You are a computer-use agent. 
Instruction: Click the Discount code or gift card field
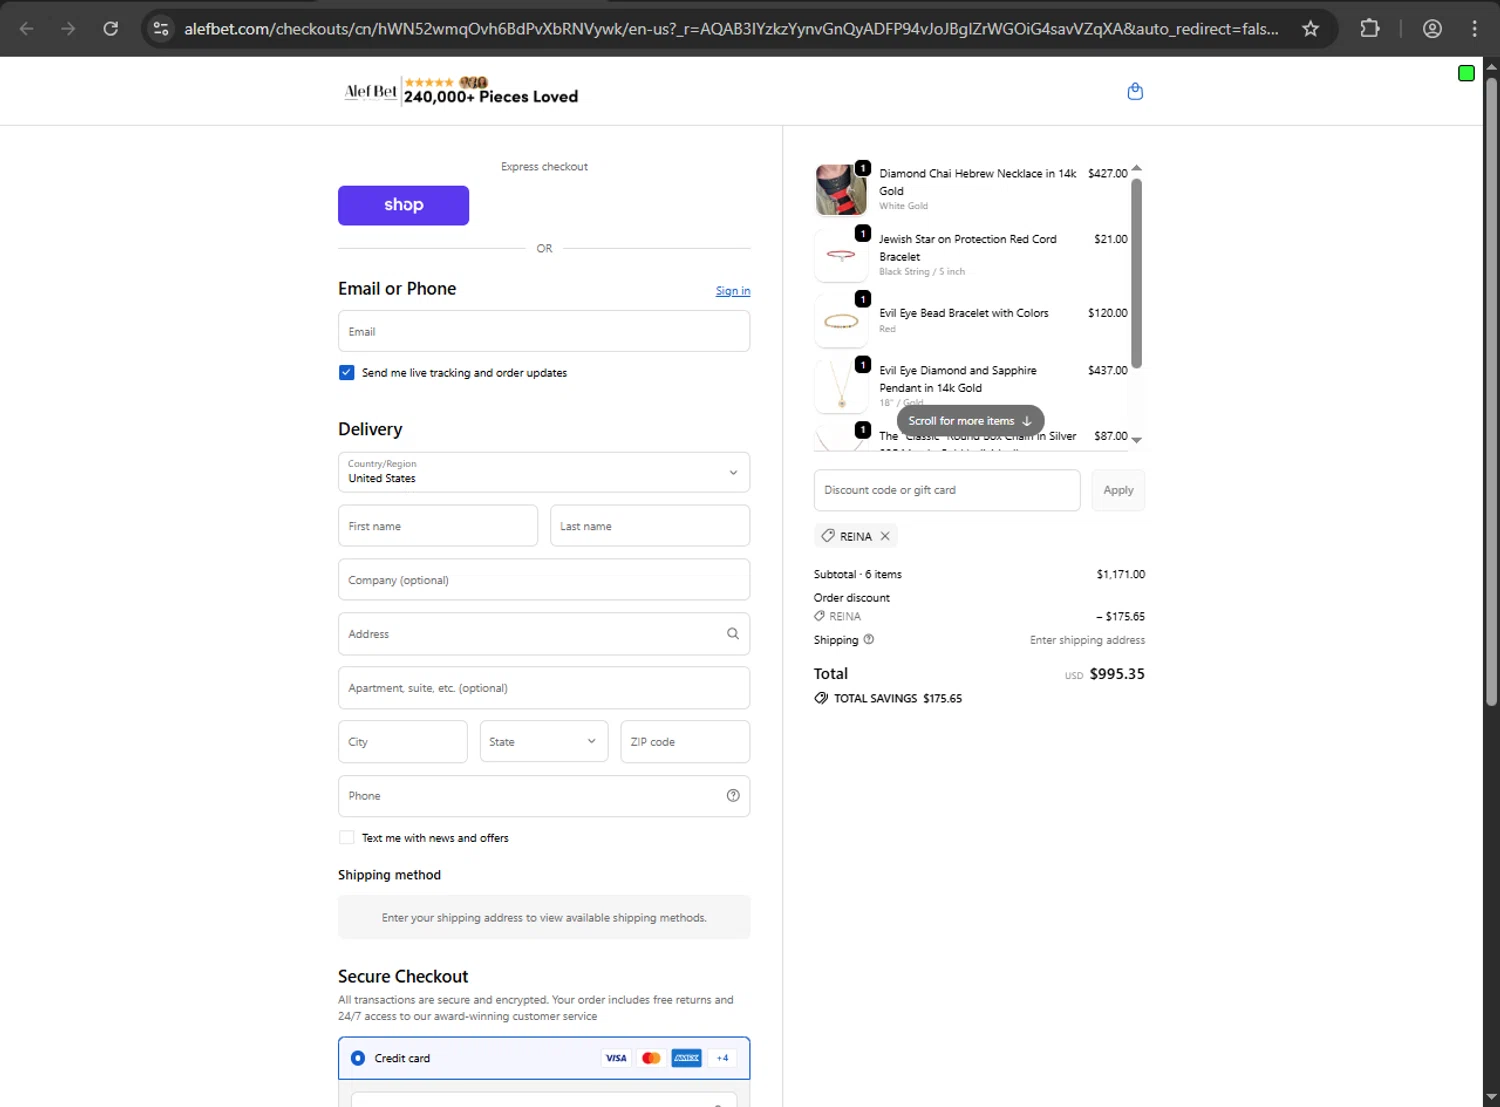[x=947, y=490]
